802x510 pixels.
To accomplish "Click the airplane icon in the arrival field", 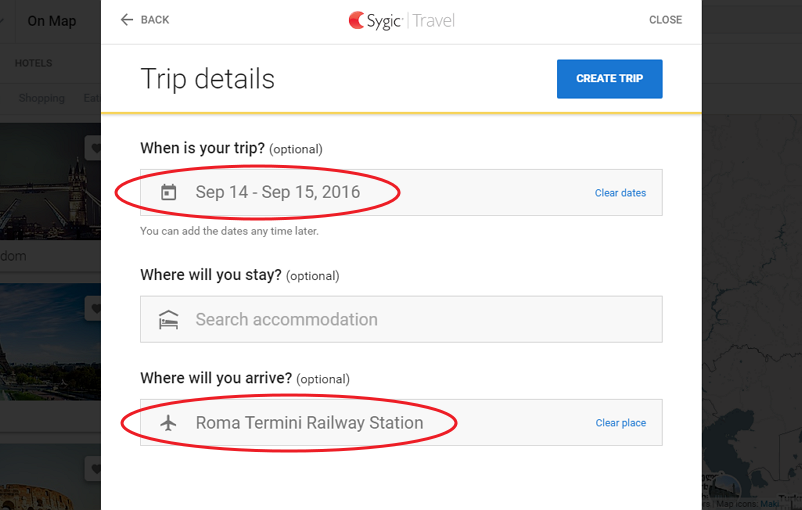I will 168,423.
